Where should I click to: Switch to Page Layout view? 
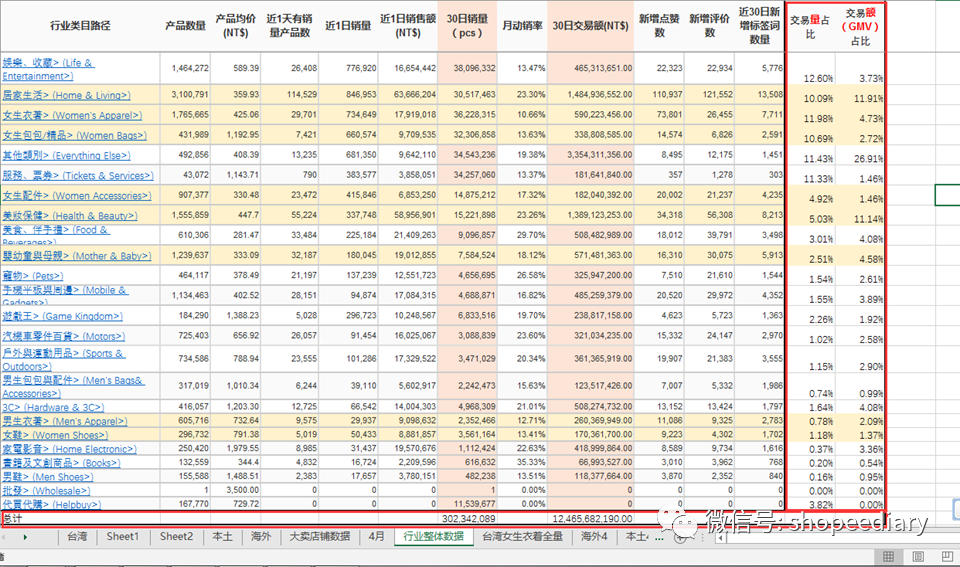pos(918,556)
